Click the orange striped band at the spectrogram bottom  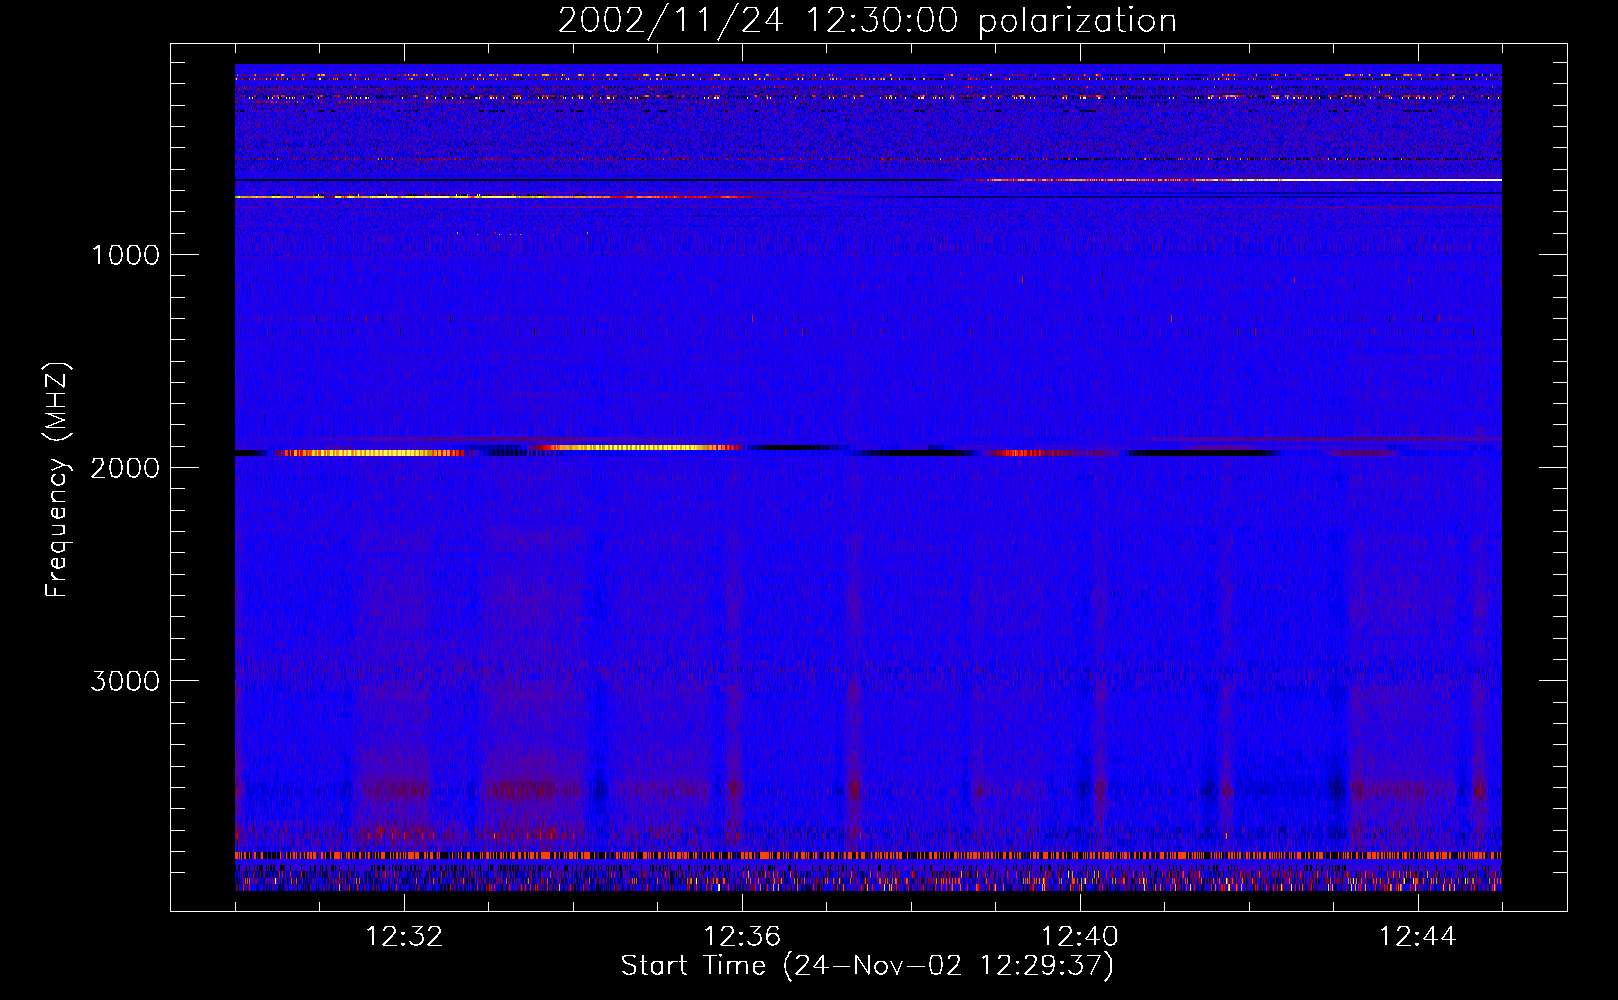[x=868, y=856]
